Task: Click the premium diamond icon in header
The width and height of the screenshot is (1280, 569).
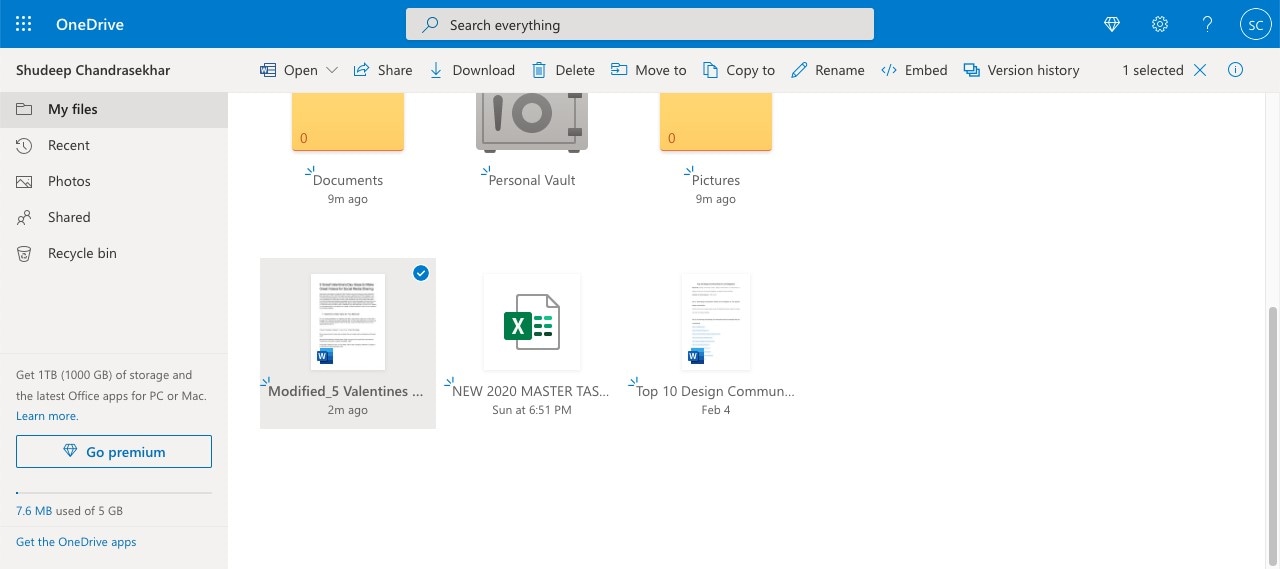Action: [1112, 24]
